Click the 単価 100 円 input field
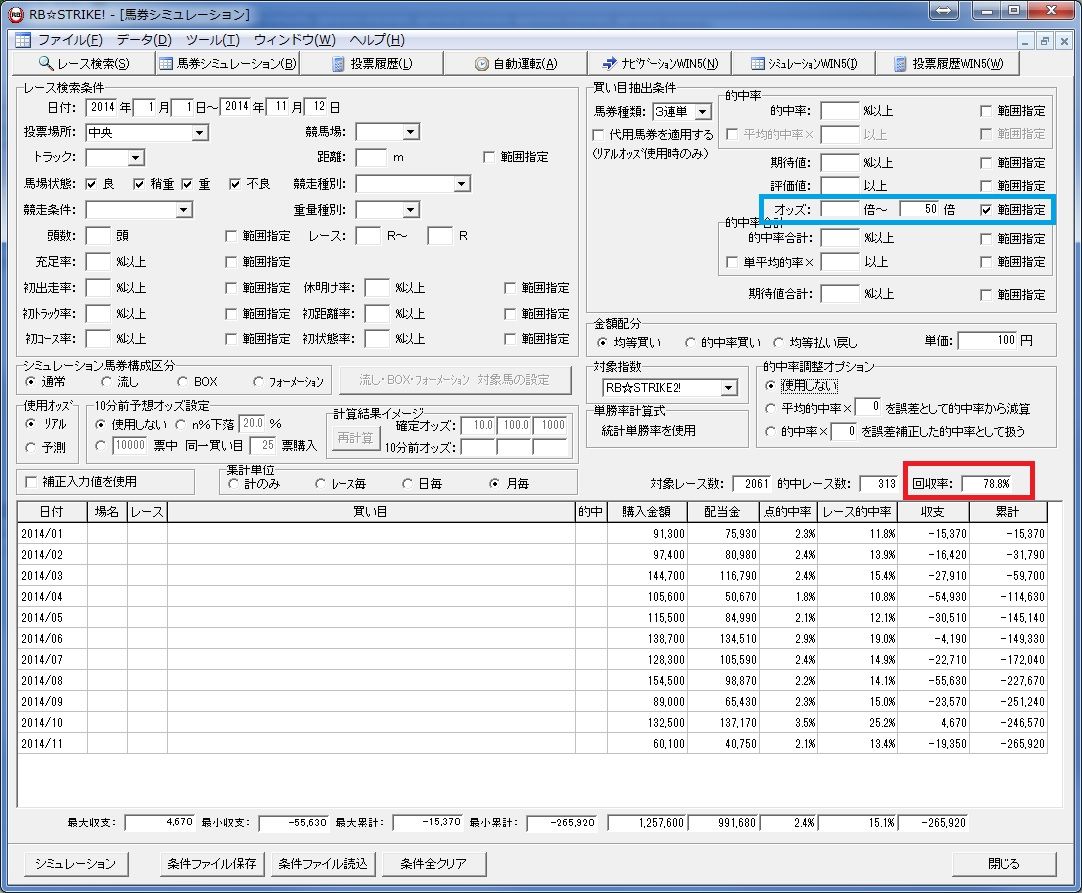Viewport: 1082px width, 893px height. (987, 340)
